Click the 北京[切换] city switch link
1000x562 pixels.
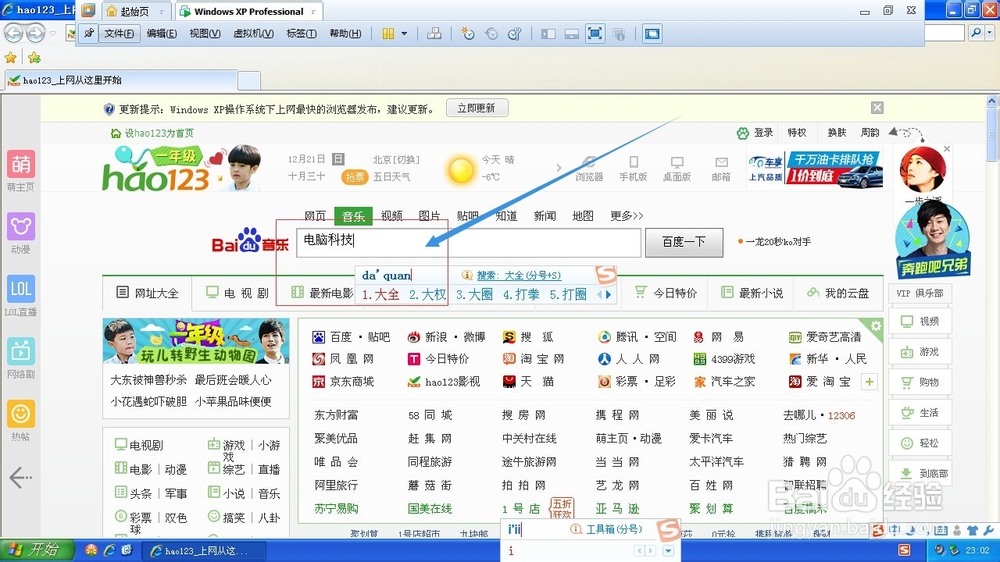(x=395, y=159)
